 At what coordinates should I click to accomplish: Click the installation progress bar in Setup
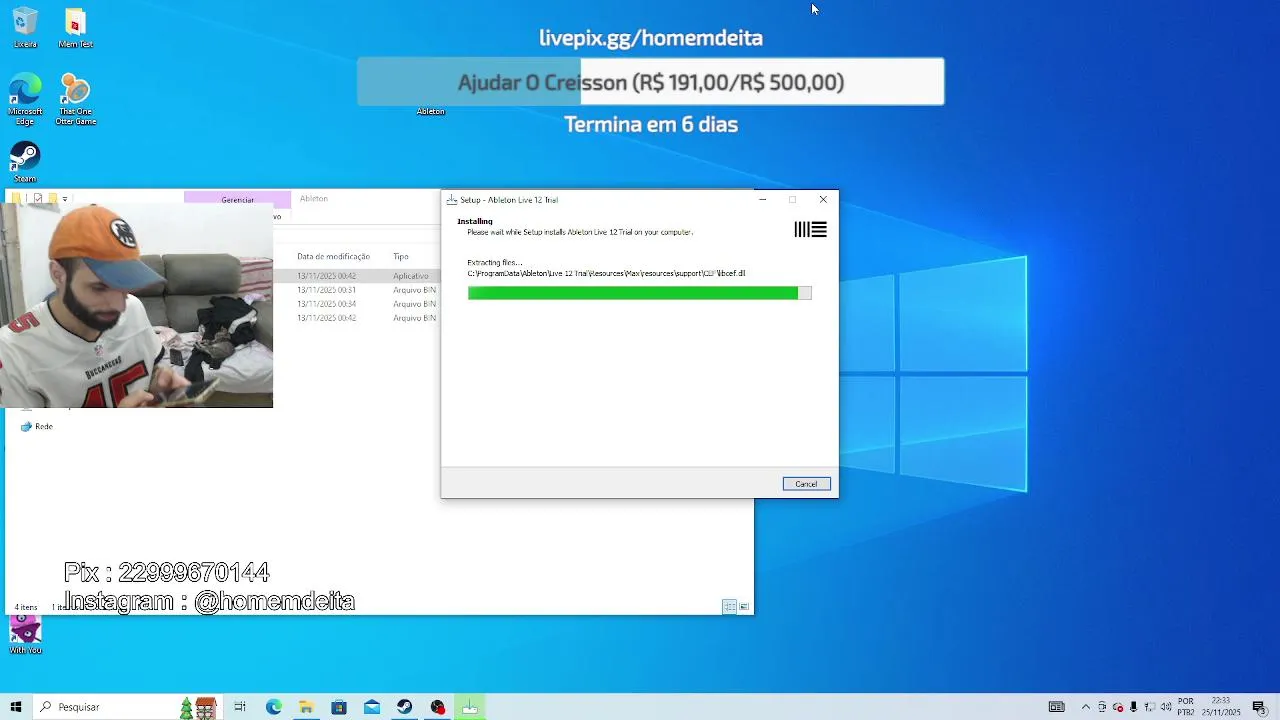click(639, 293)
